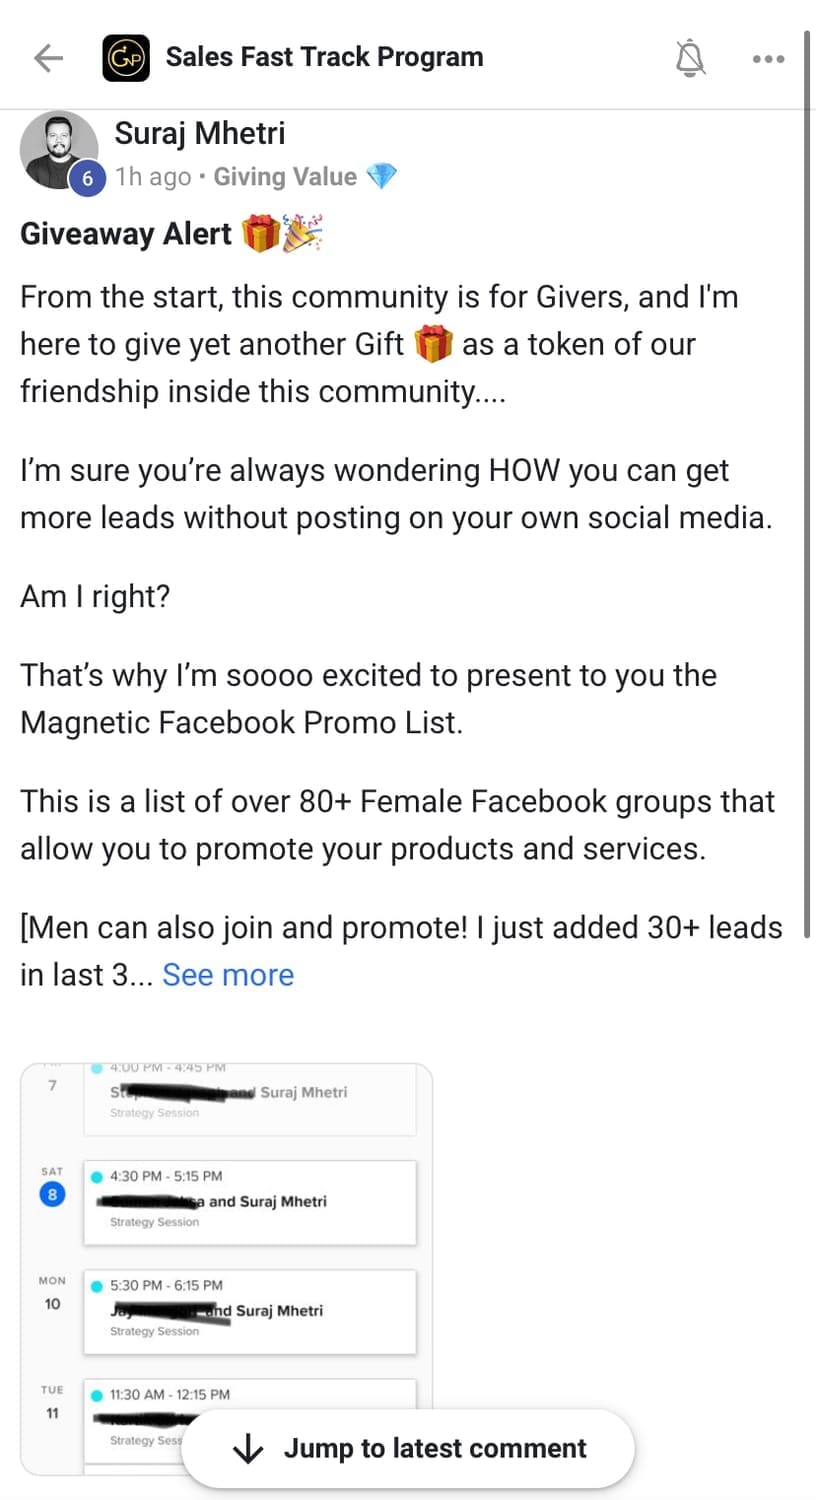Screen dimensions: 816x1500
Task: Click the vertical scrollbar on the right edge
Action: (x=806, y=480)
